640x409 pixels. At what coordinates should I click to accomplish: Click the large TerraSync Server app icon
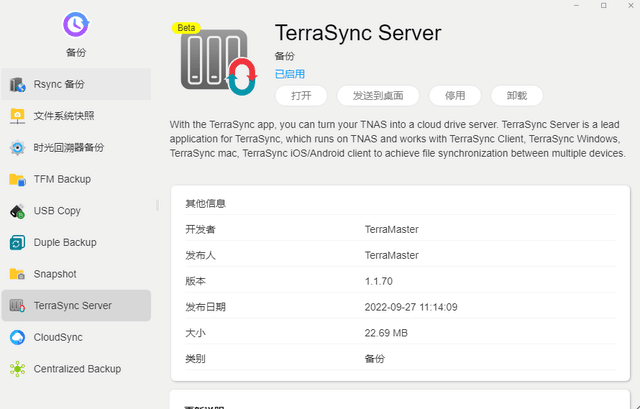pyautogui.click(x=218, y=61)
